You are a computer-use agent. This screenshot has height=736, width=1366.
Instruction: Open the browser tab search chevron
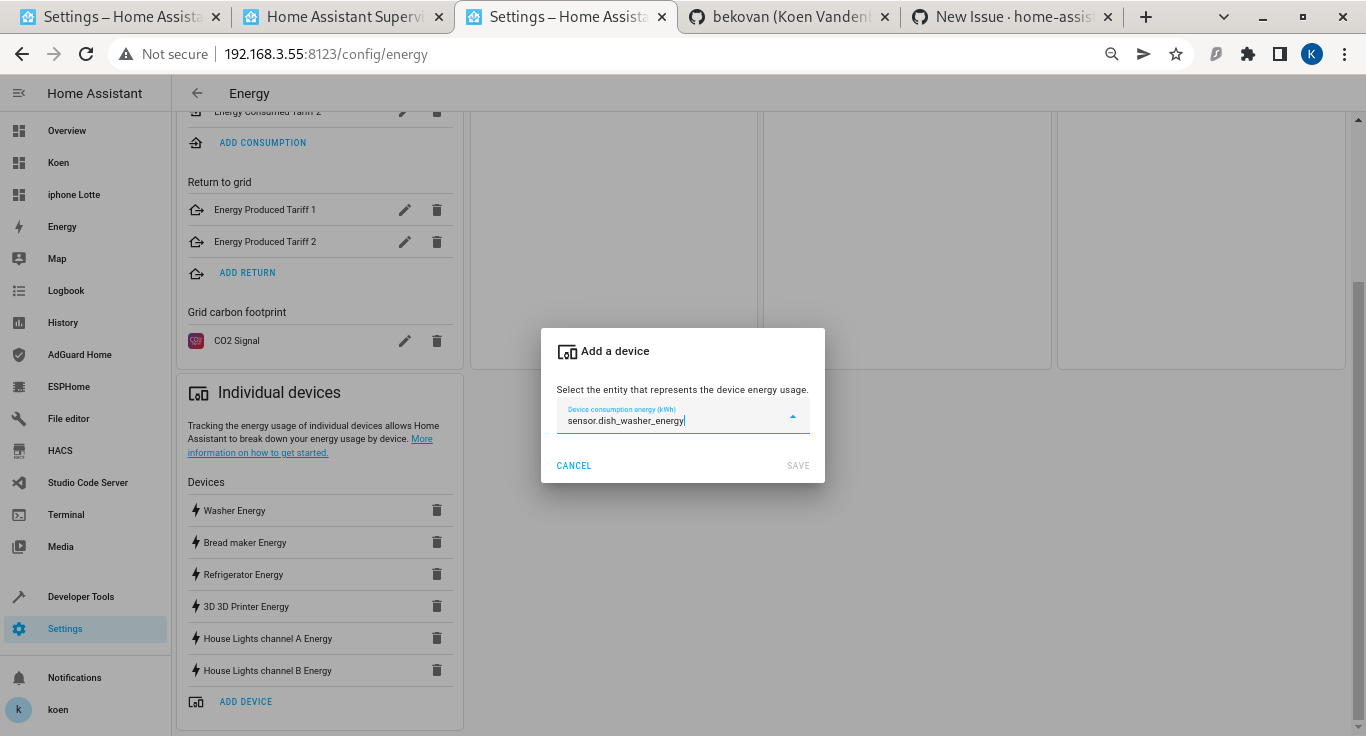pyautogui.click(x=1224, y=16)
